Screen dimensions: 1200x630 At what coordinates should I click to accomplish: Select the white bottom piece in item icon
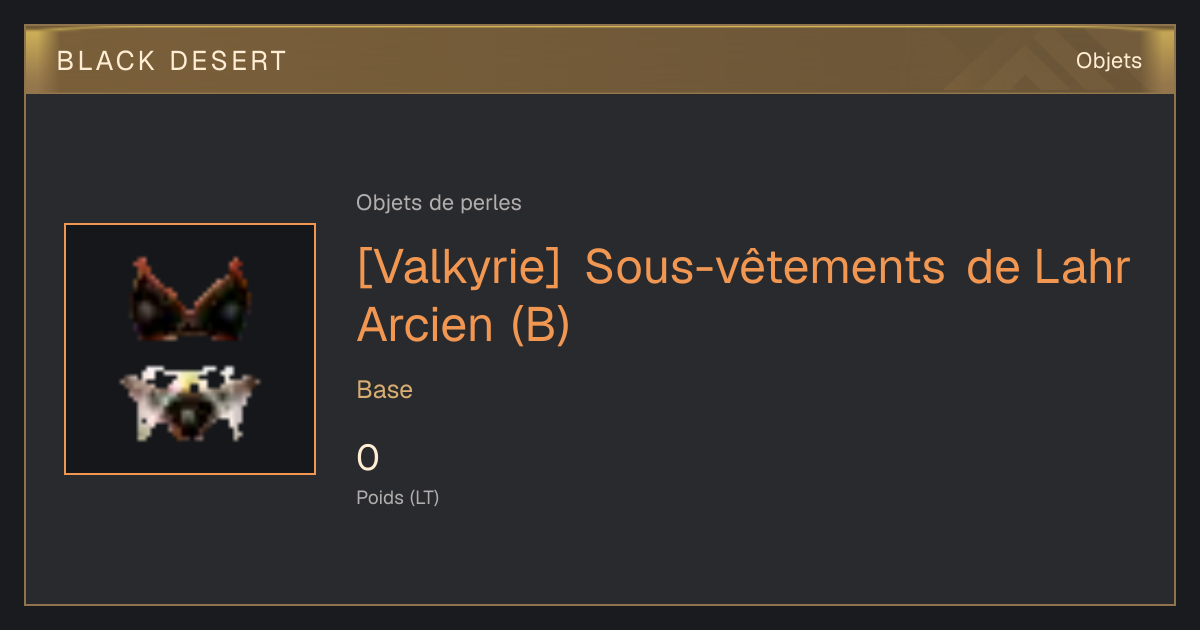pos(189,402)
